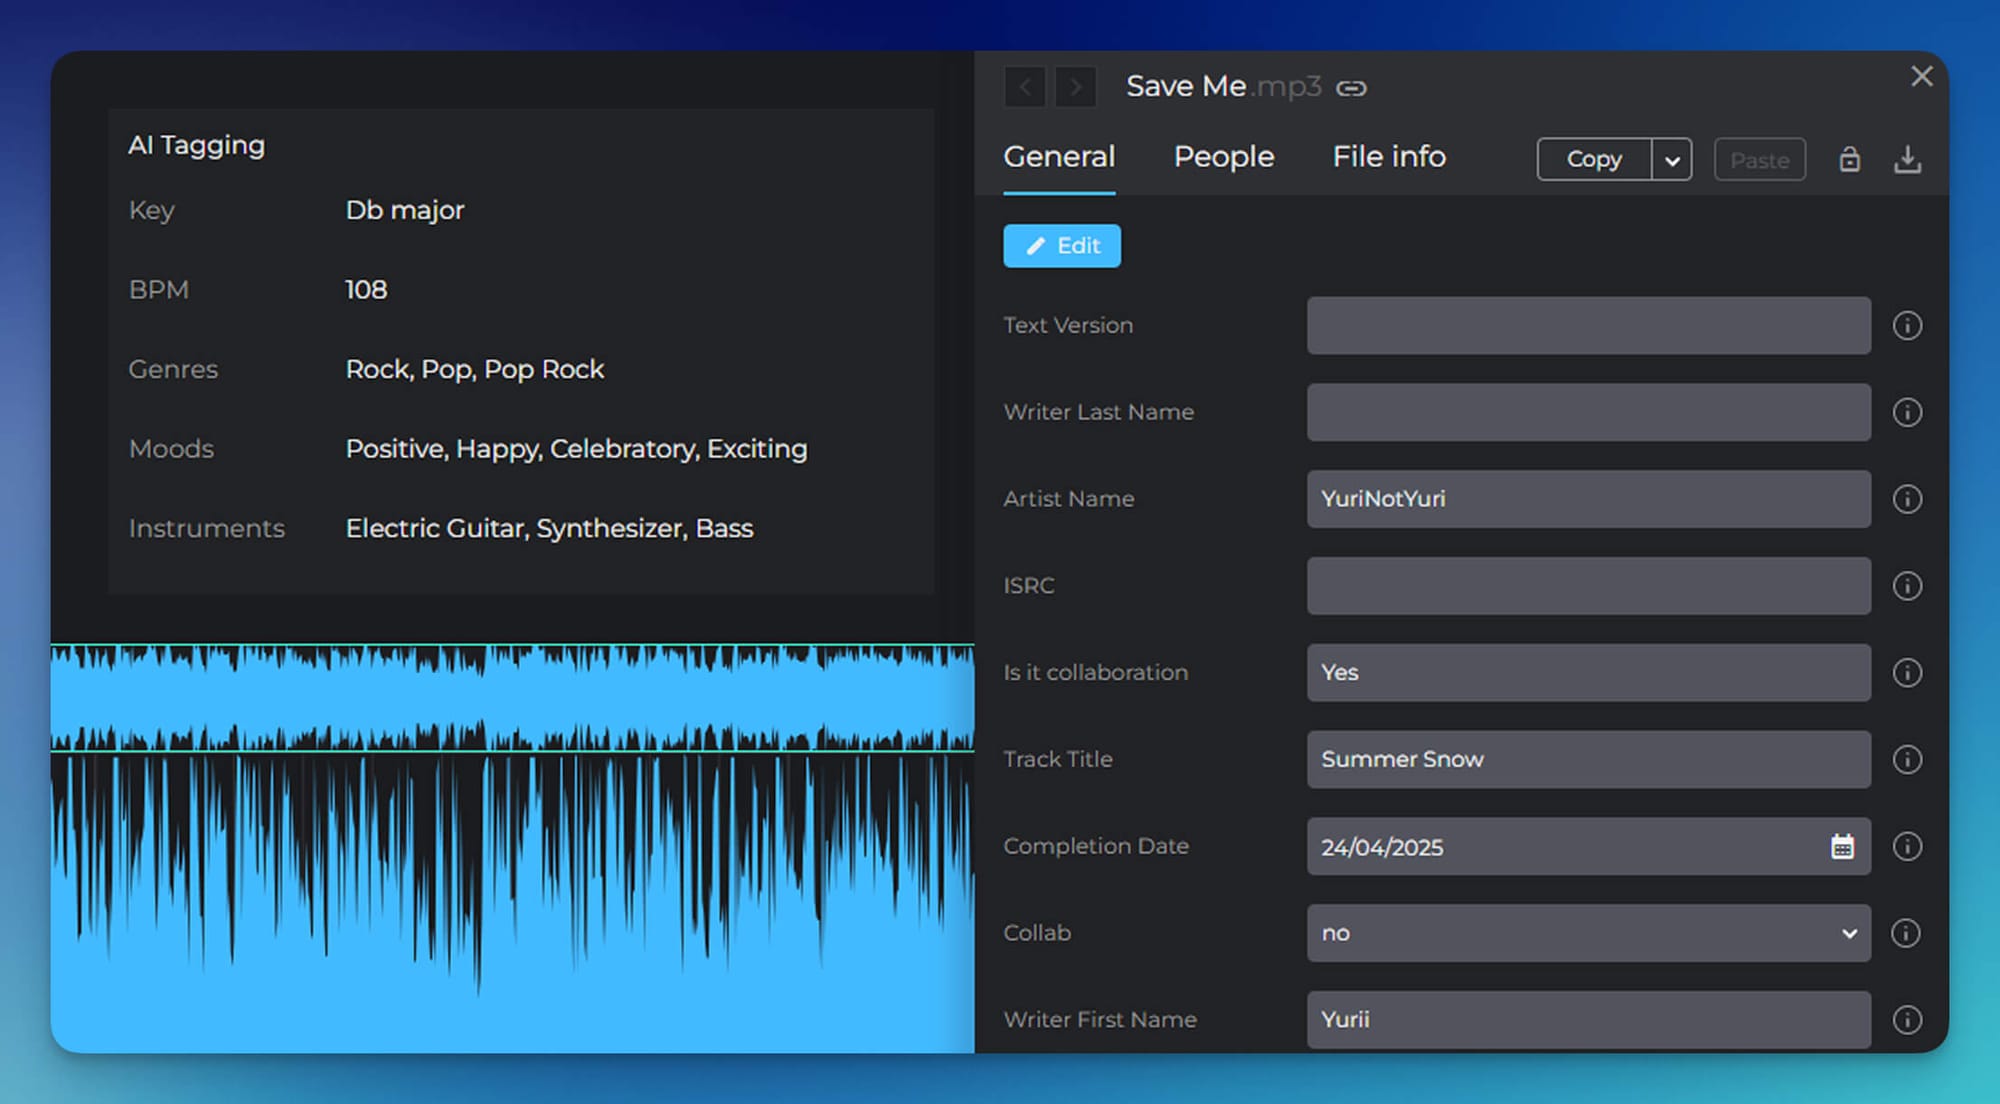Screen dimensions: 2000x1104
Task: Expand the Copy options dropdown arrow
Action: [1671, 159]
